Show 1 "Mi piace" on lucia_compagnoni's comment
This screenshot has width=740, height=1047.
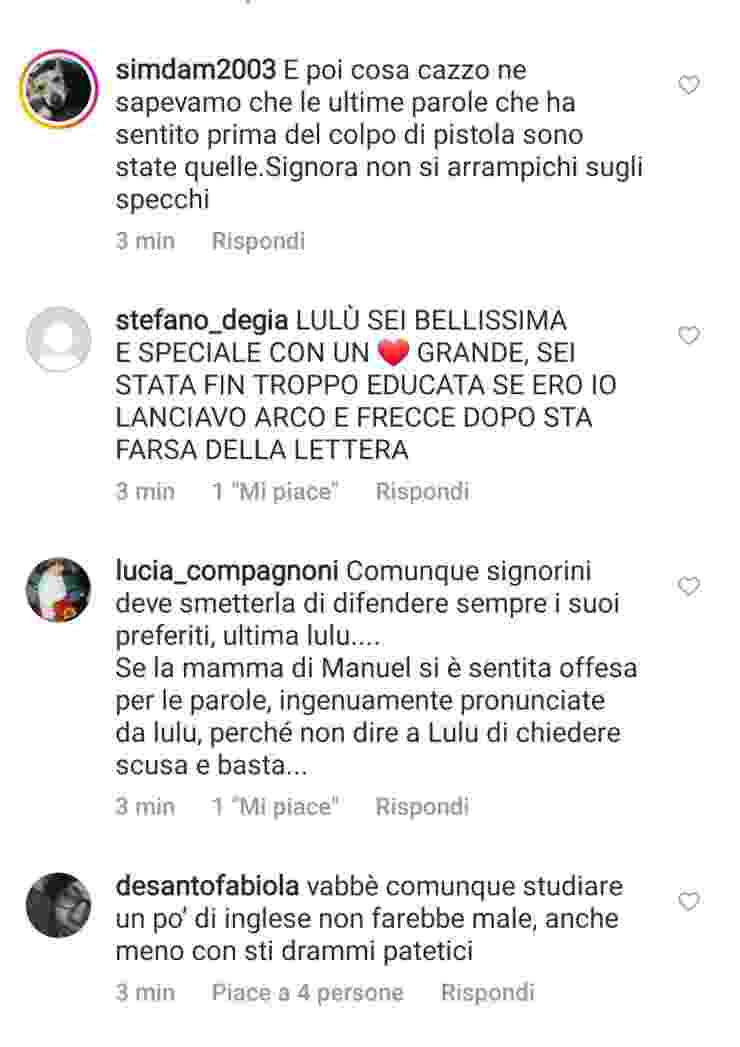[275, 807]
